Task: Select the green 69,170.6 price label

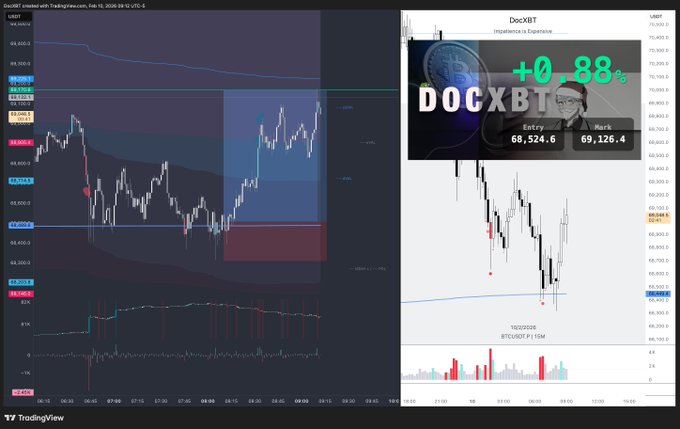Action: 21,90
